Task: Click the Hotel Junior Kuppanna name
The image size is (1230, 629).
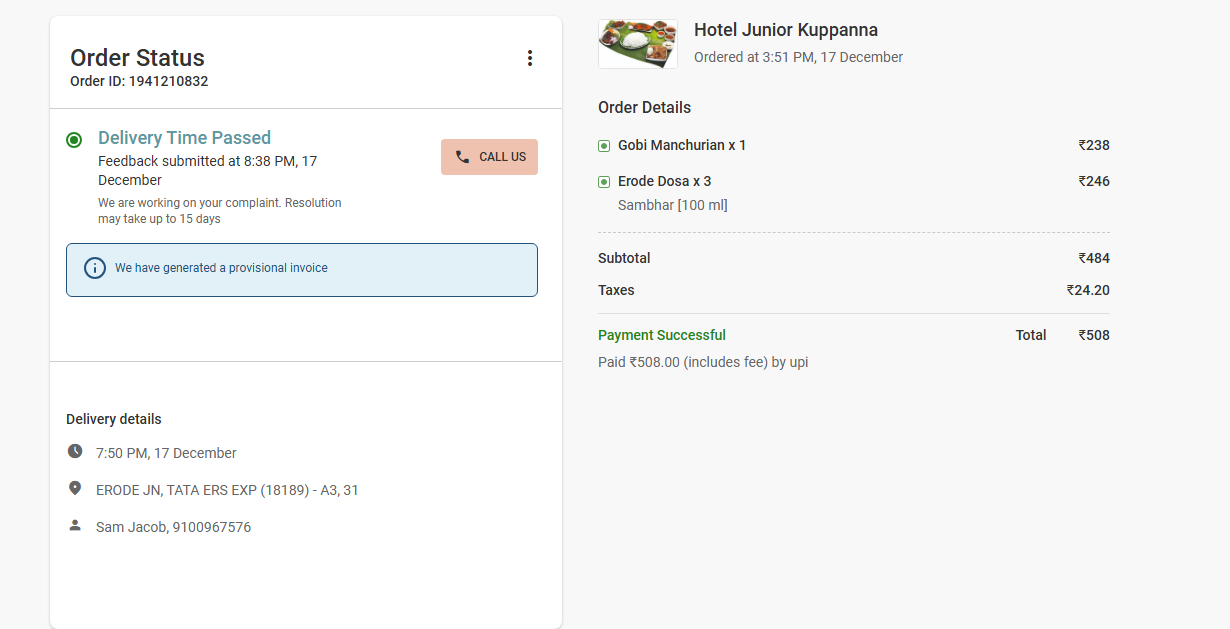Action: pos(786,30)
